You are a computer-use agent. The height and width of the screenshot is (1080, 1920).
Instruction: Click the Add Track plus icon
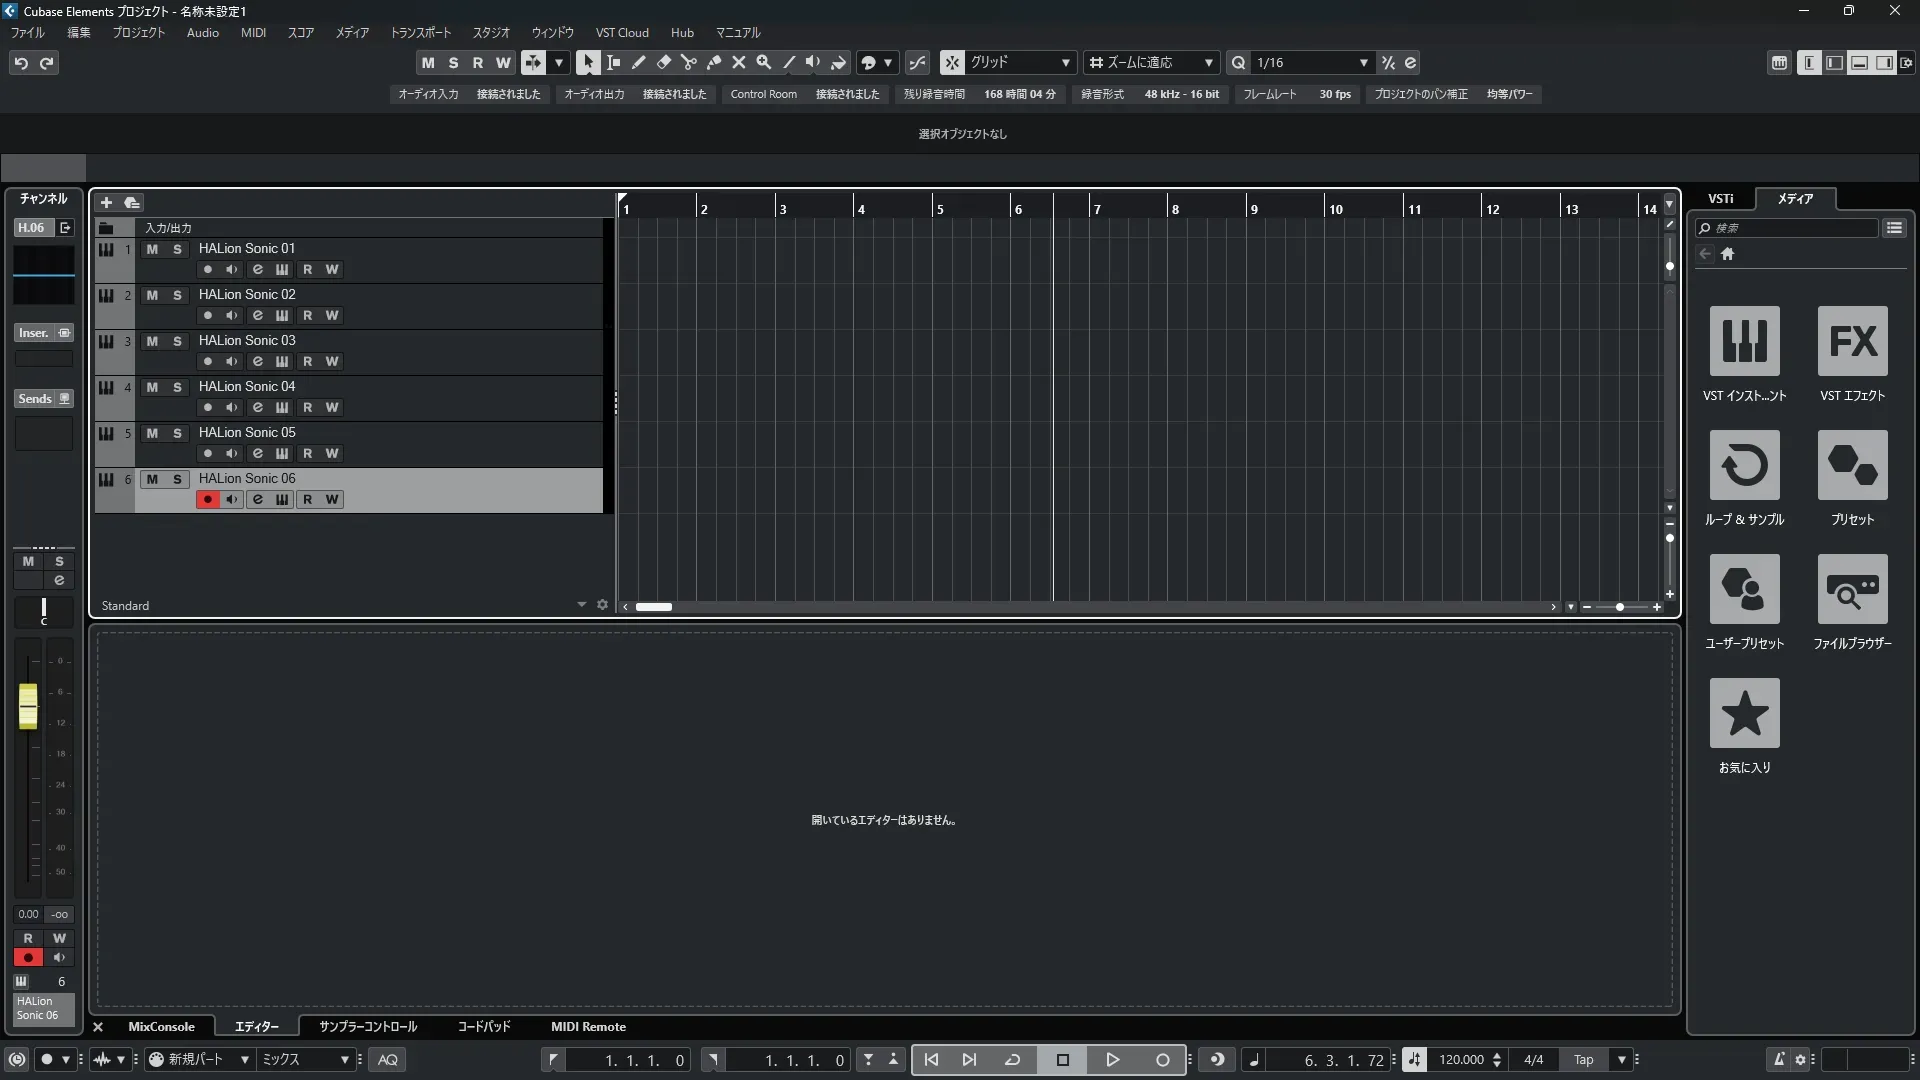pos(106,203)
